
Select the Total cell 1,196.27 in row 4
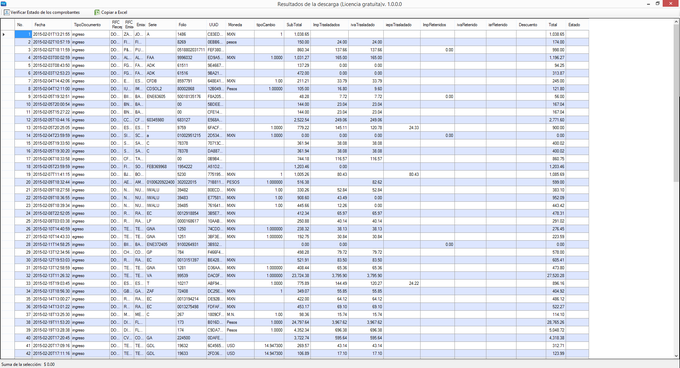(556, 58)
